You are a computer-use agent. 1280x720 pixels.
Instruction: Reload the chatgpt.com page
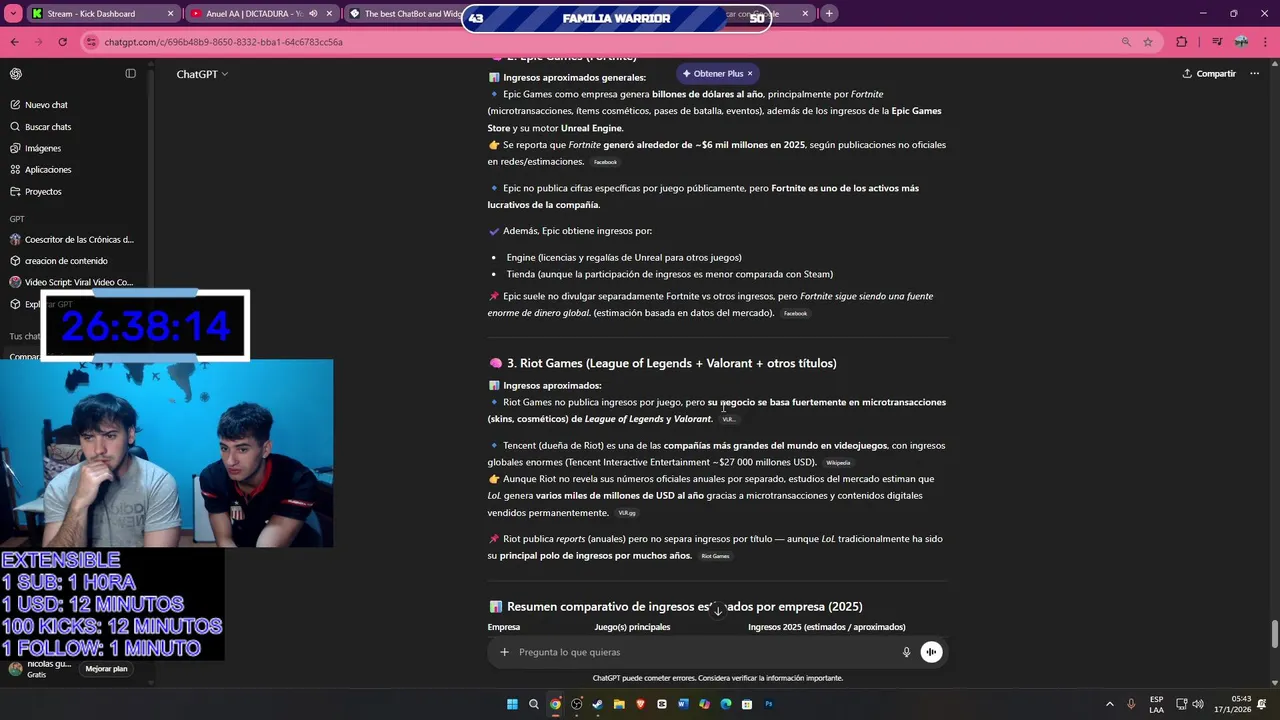click(62, 42)
